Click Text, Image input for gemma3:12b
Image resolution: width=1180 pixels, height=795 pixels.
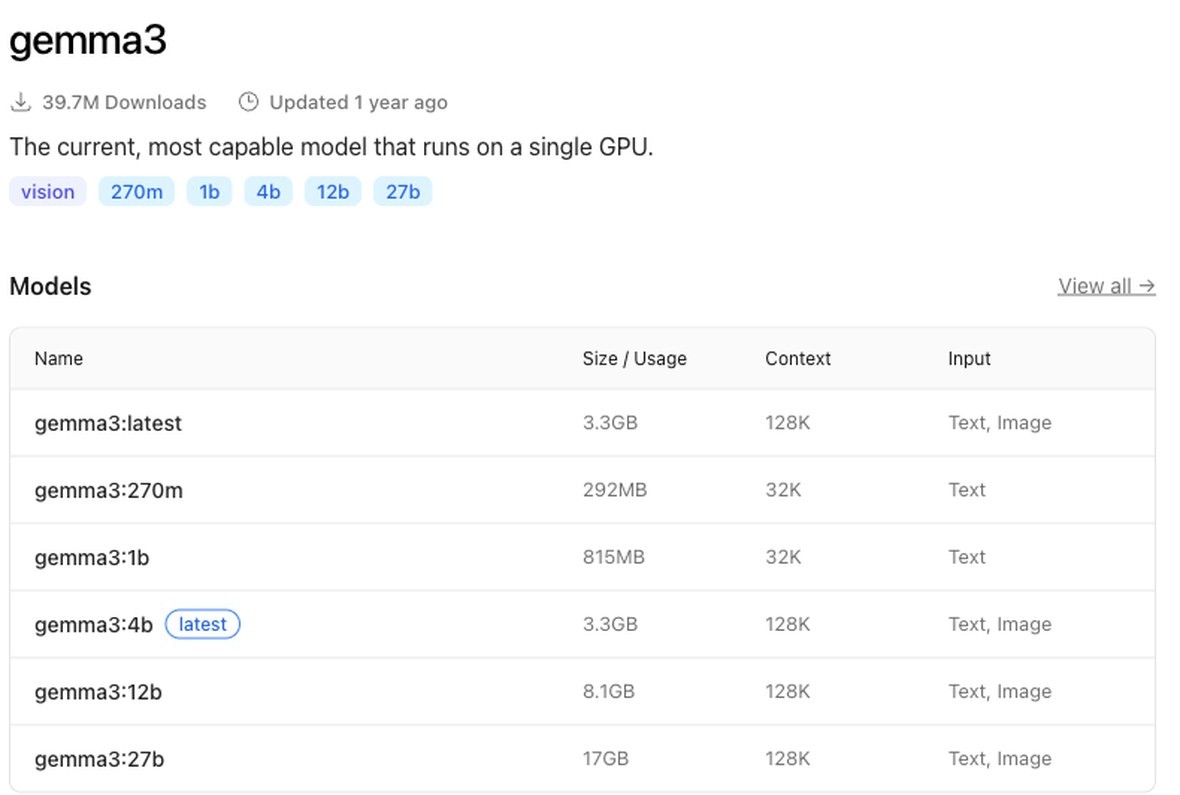1000,692
